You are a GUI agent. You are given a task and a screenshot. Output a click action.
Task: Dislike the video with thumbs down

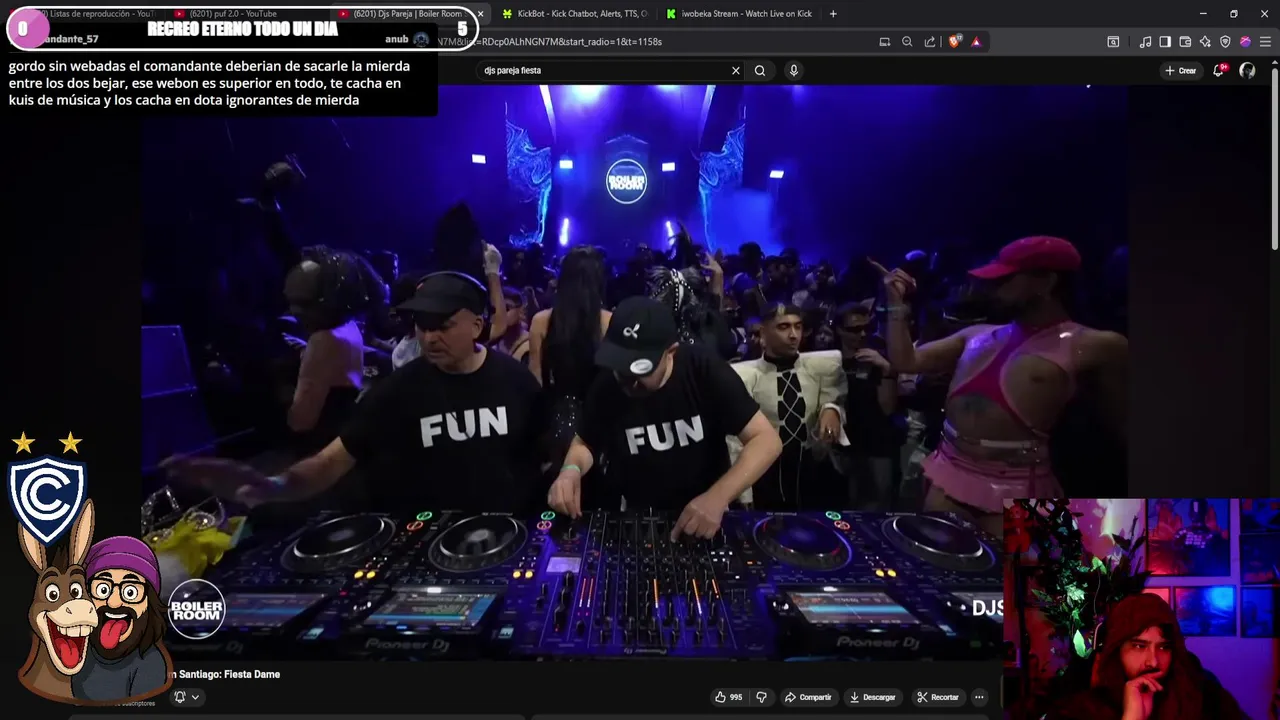coord(761,697)
